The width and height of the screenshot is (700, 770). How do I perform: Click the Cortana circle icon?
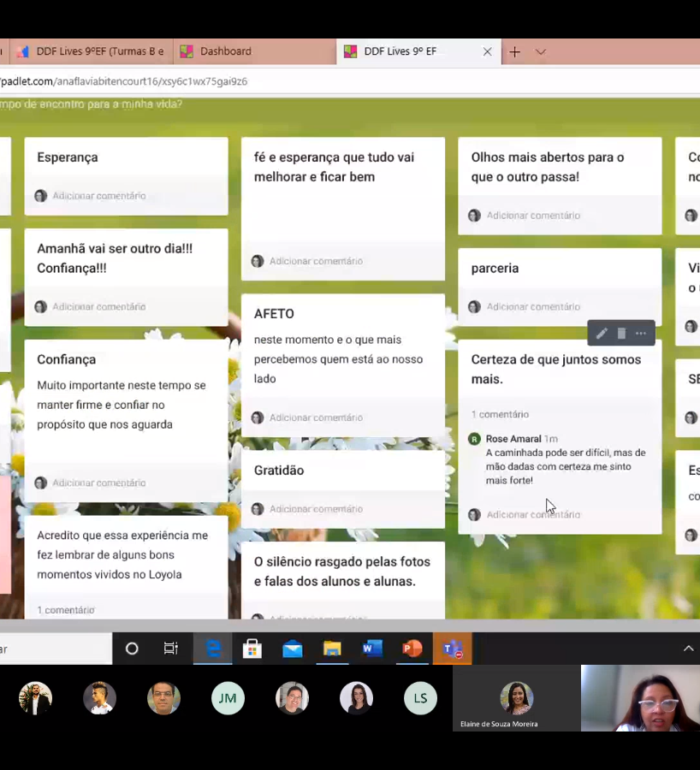(x=131, y=649)
